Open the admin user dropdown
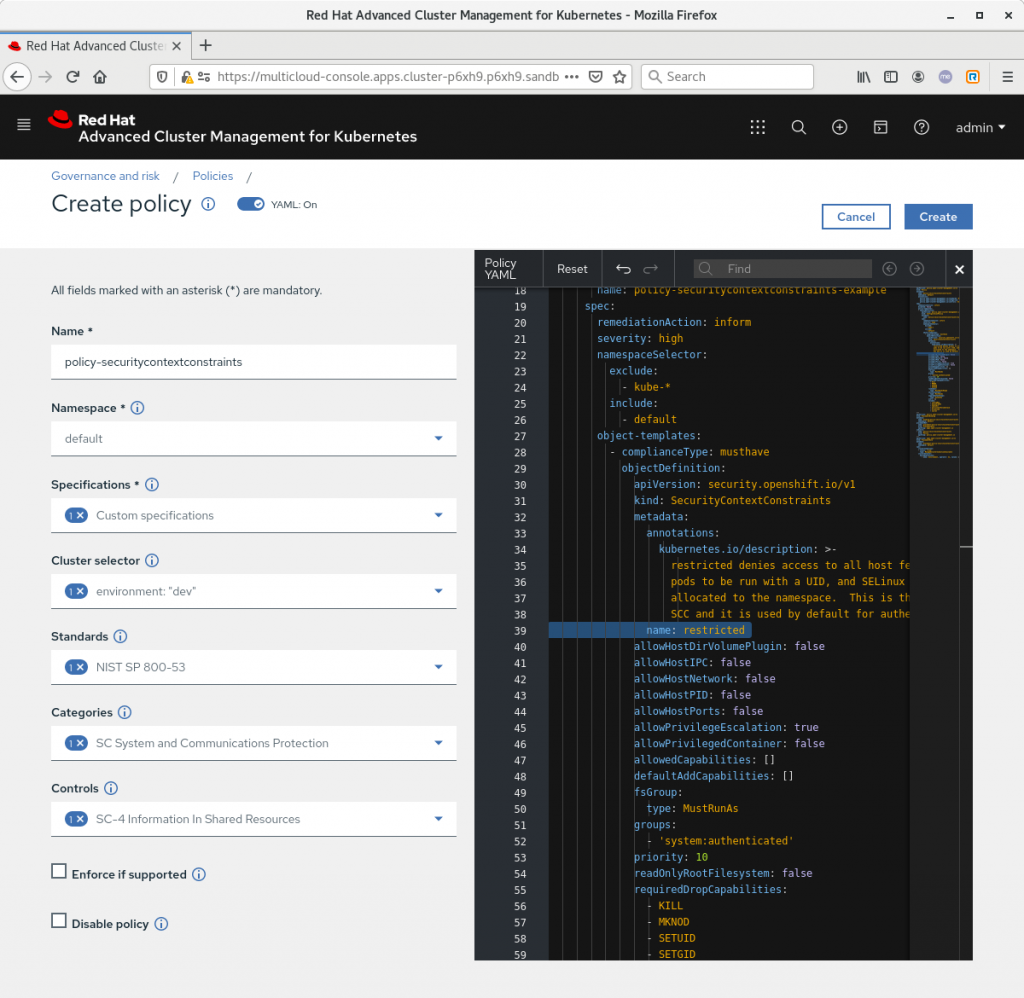 (980, 127)
